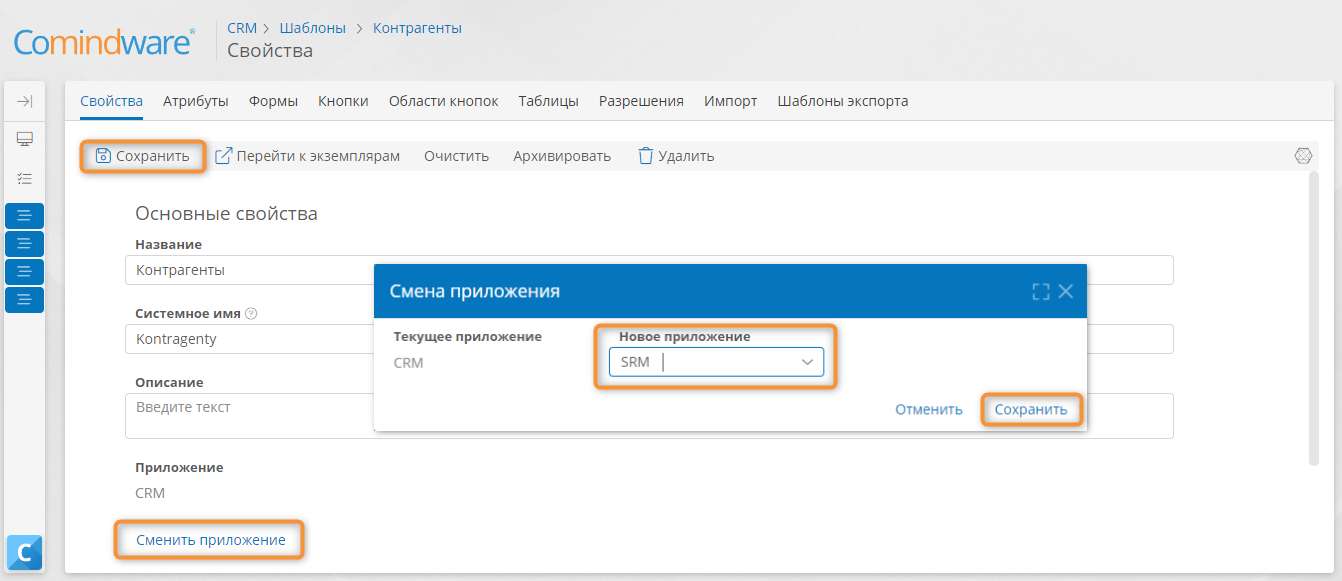
Task: Click the blue C logo in sidebar
Action: coord(25,552)
